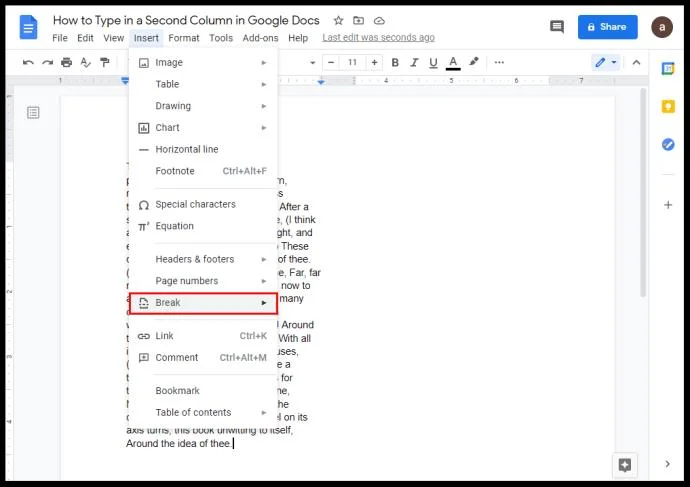Open Google Tasks side panel

coord(668,144)
